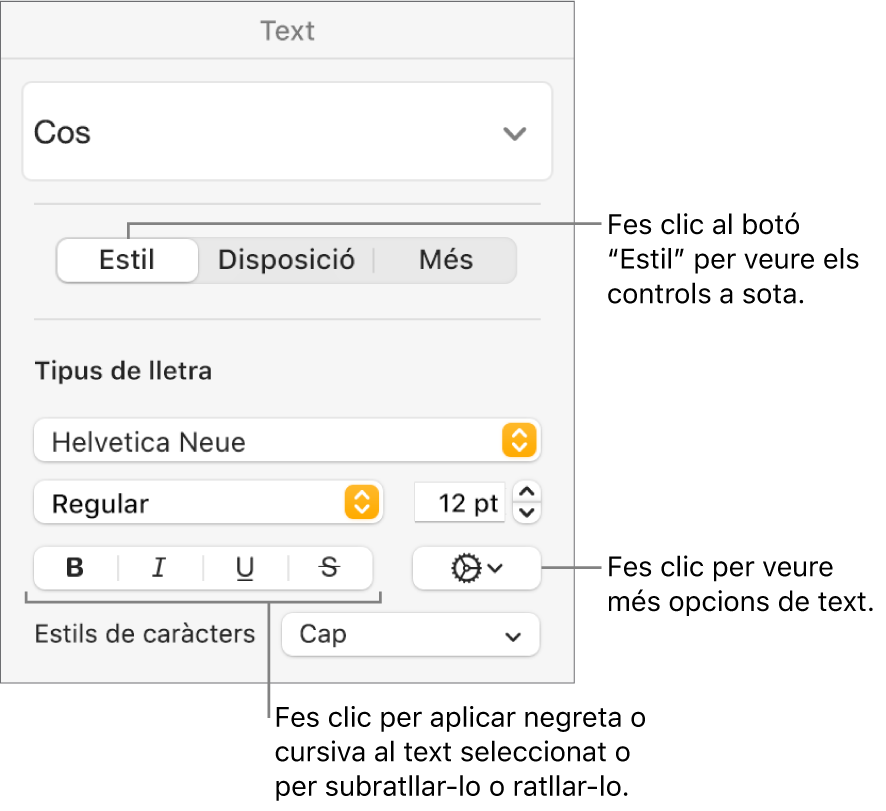Viewport: 886px width, 811px height.
Task: Switch to the Disposició tab
Action: tap(286, 261)
